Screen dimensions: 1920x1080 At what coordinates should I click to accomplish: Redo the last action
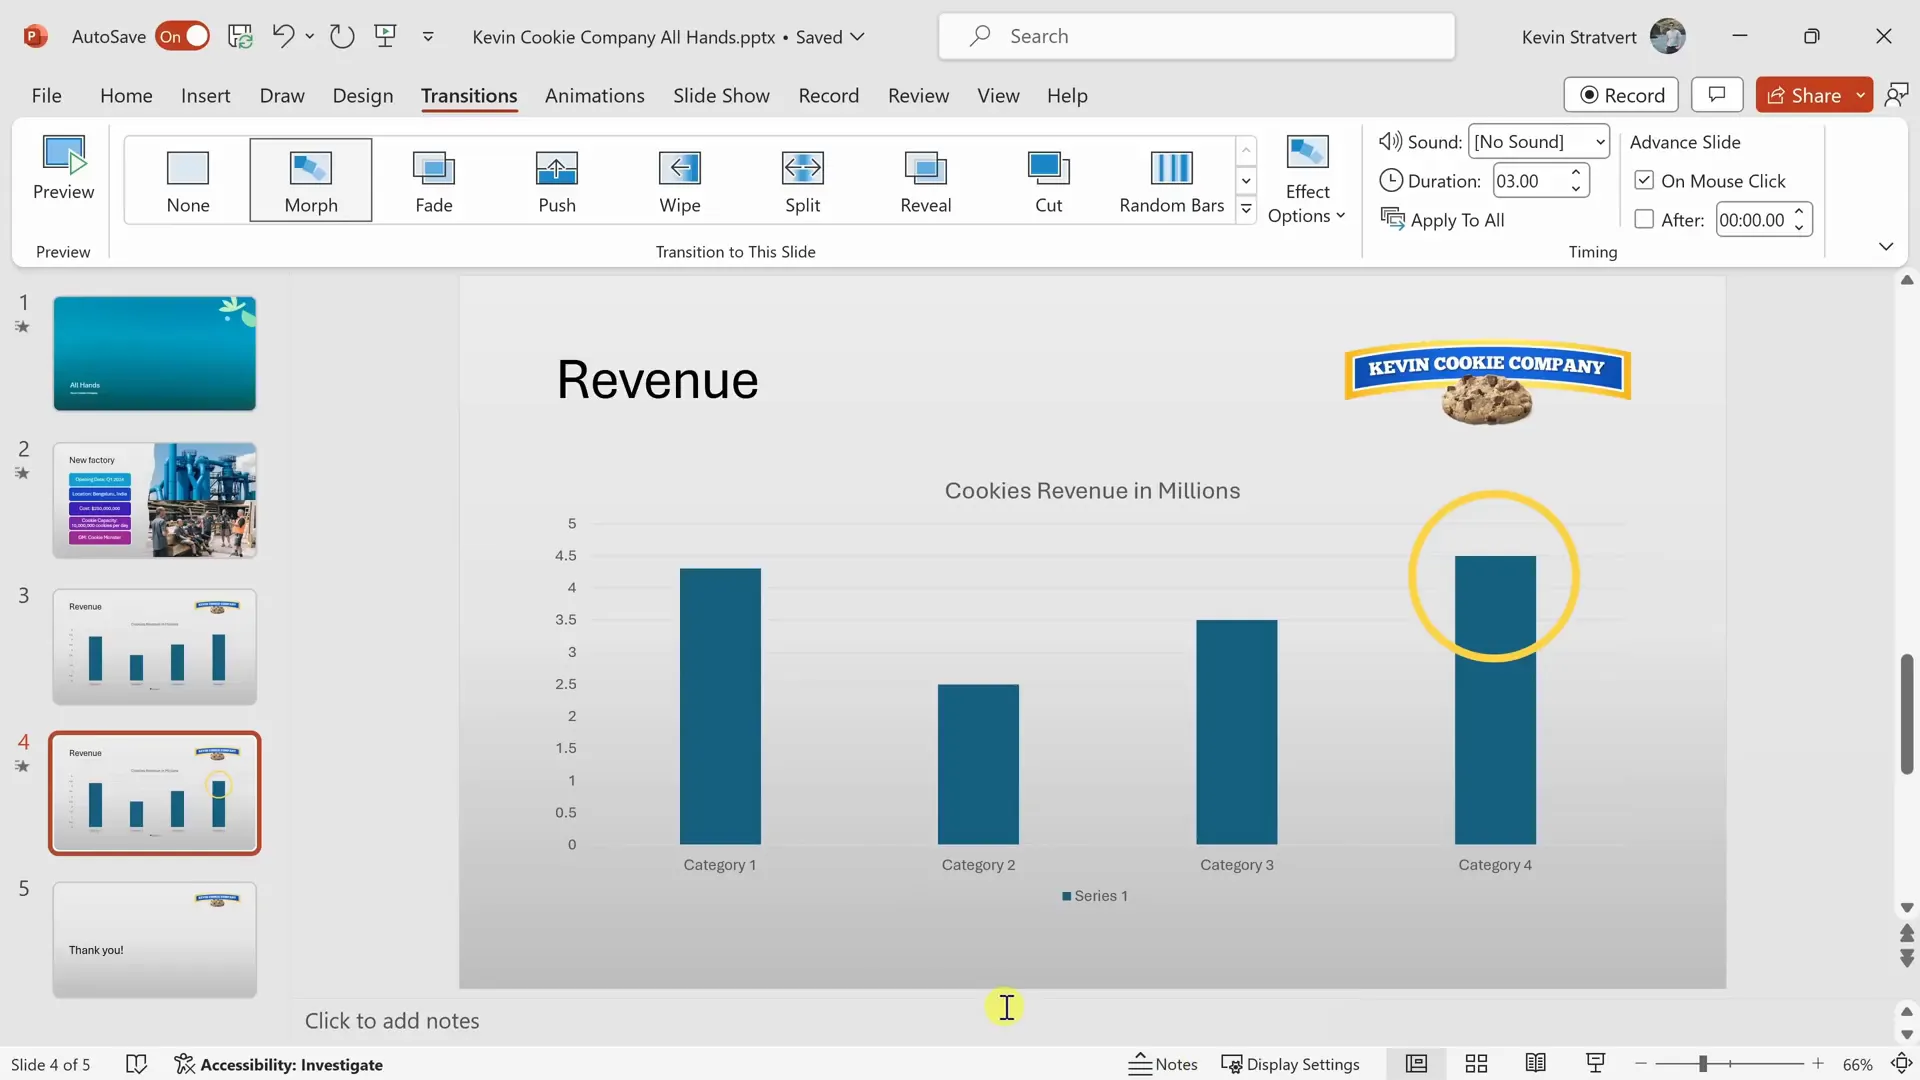342,37
